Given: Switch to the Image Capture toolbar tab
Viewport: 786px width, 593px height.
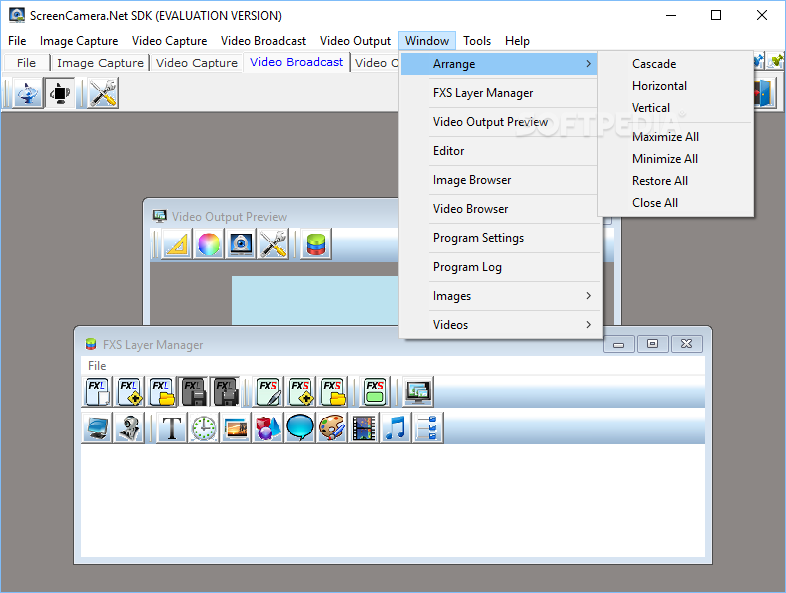Looking at the screenshot, I should [100, 63].
